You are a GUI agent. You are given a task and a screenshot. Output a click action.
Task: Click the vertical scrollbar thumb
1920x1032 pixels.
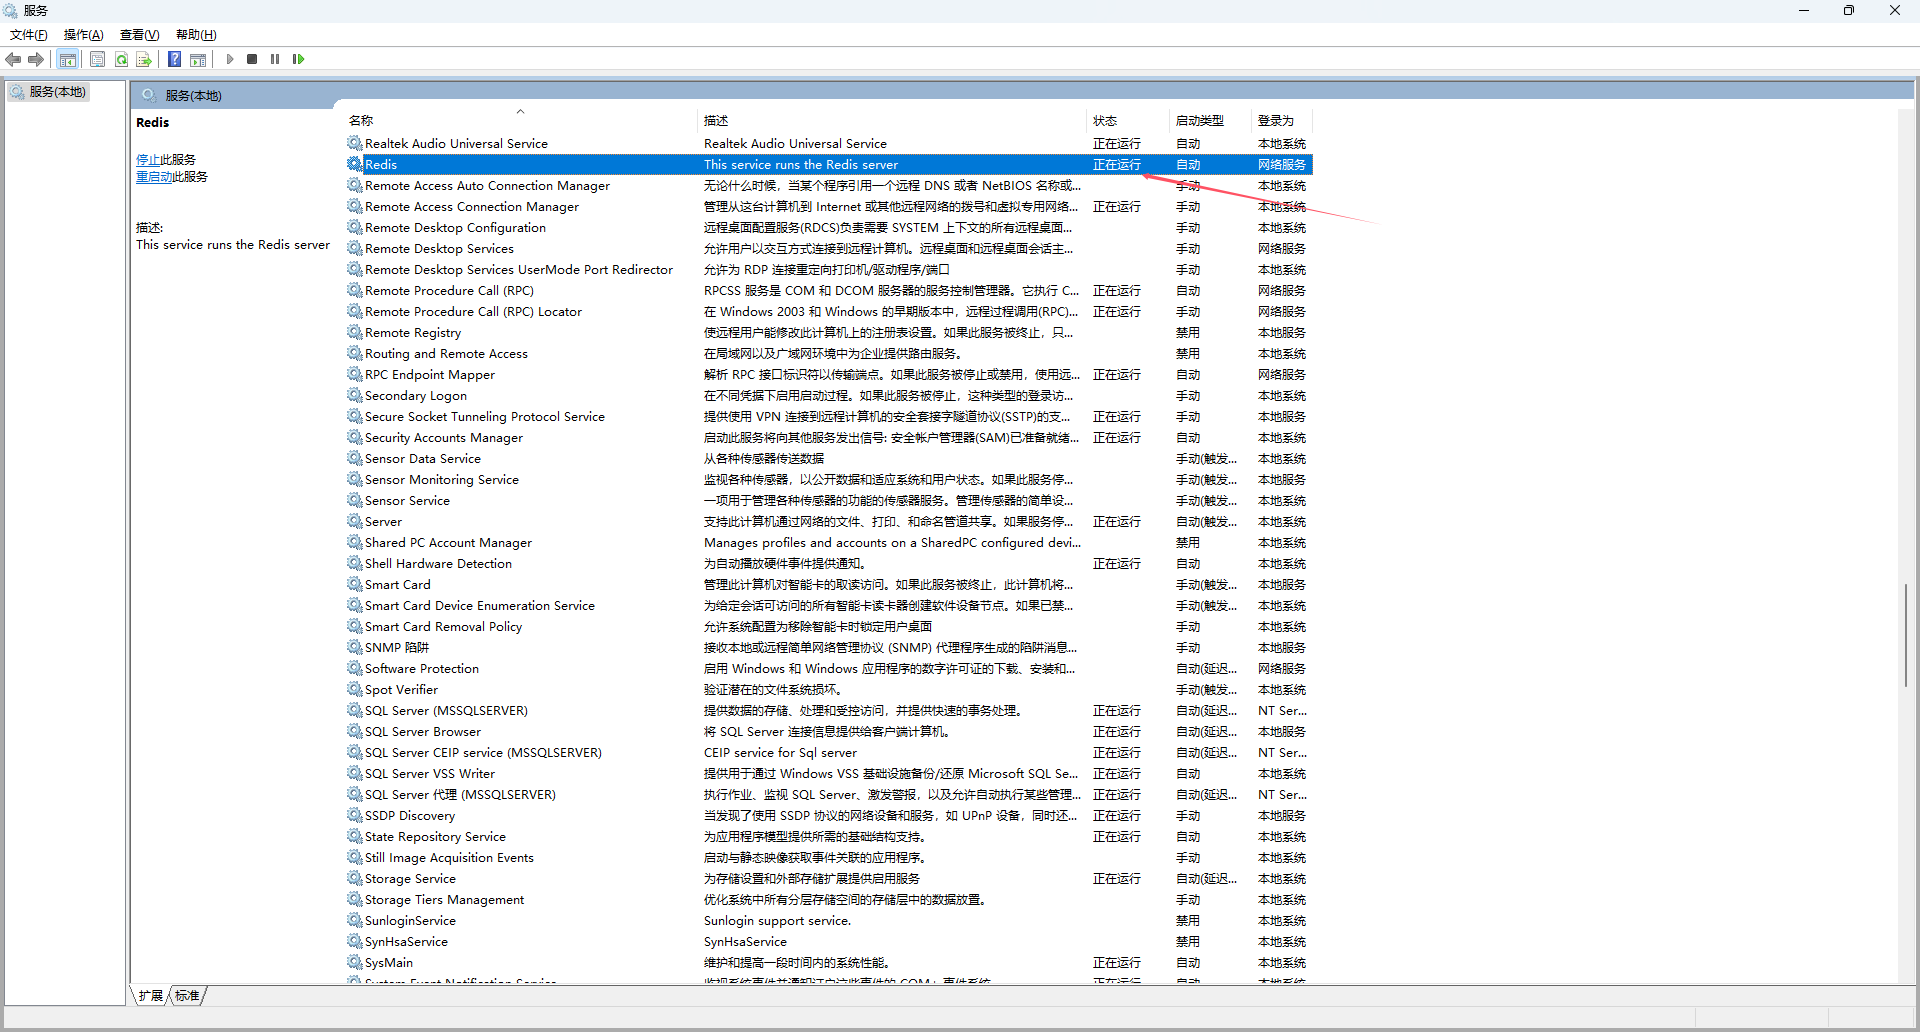[x=1907, y=635]
